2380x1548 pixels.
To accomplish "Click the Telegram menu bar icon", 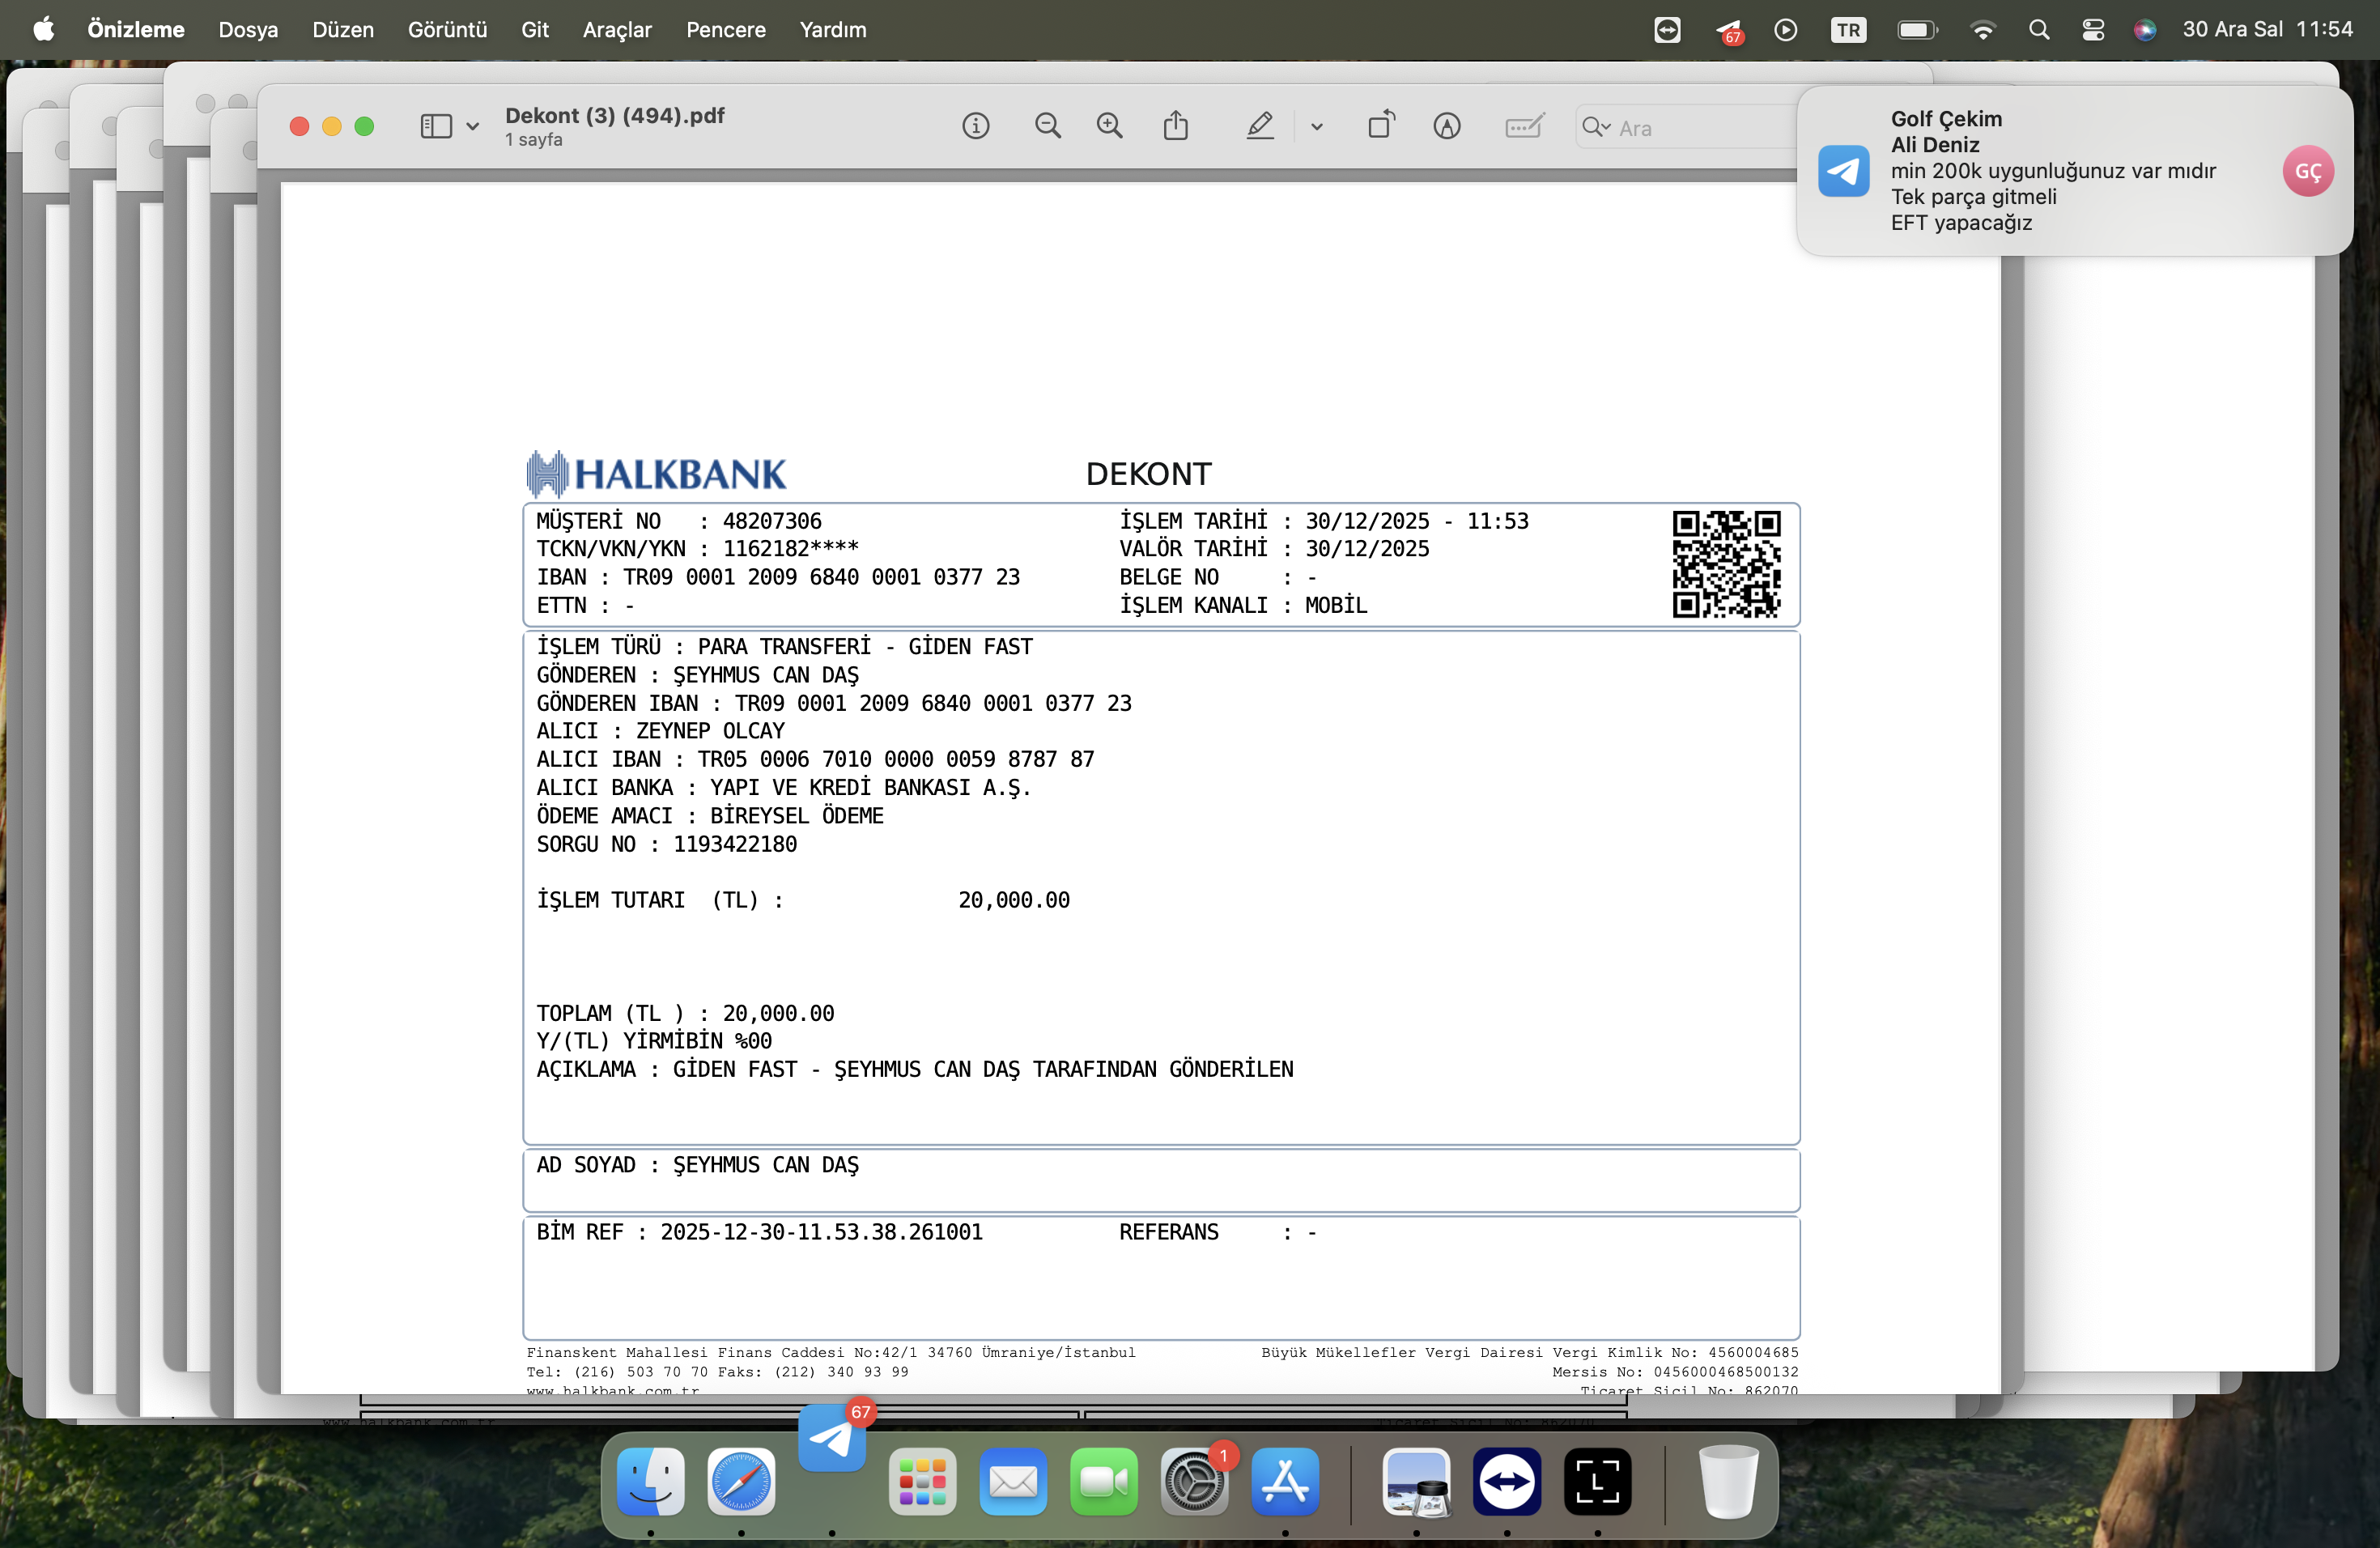I will click(1729, 31).
